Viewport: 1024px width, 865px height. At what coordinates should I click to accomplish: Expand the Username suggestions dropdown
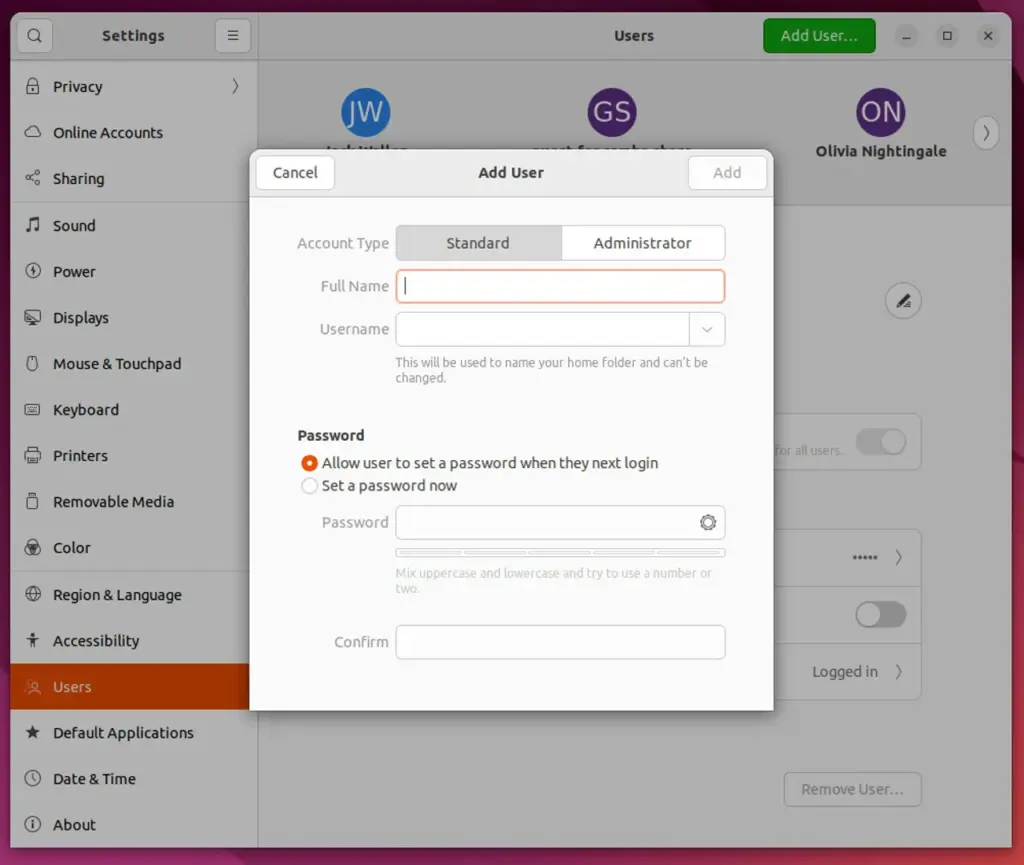point(707,329)
